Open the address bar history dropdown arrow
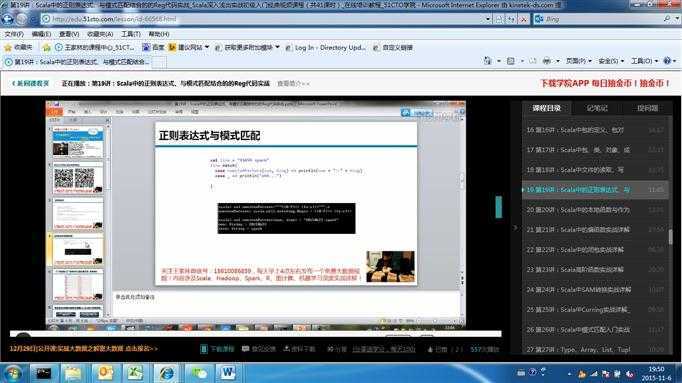The height and width of the screenshot is (383, 682). tap(488, 19)
